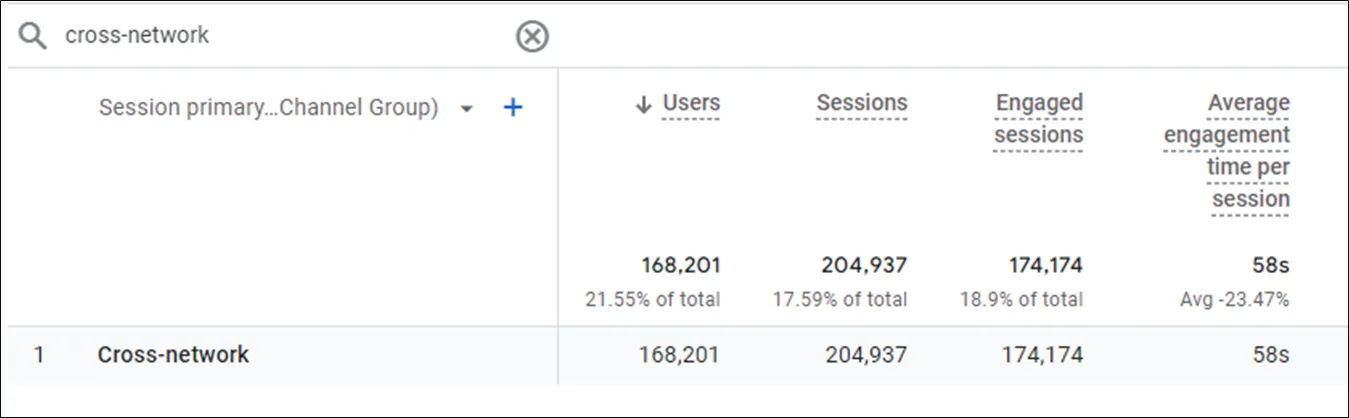Click the Session primary Channel Group dimension label
The height and width of the screenshot is (418, 1349).
268,108
